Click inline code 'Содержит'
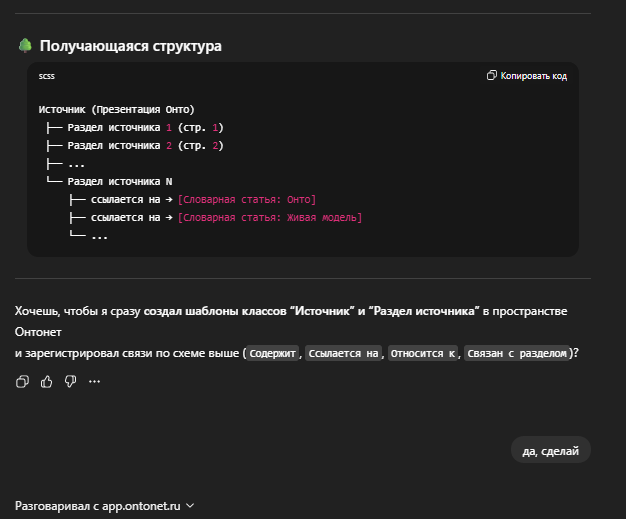Image resolution: width=626 pixels, height=519 pixels. point(273,353)
